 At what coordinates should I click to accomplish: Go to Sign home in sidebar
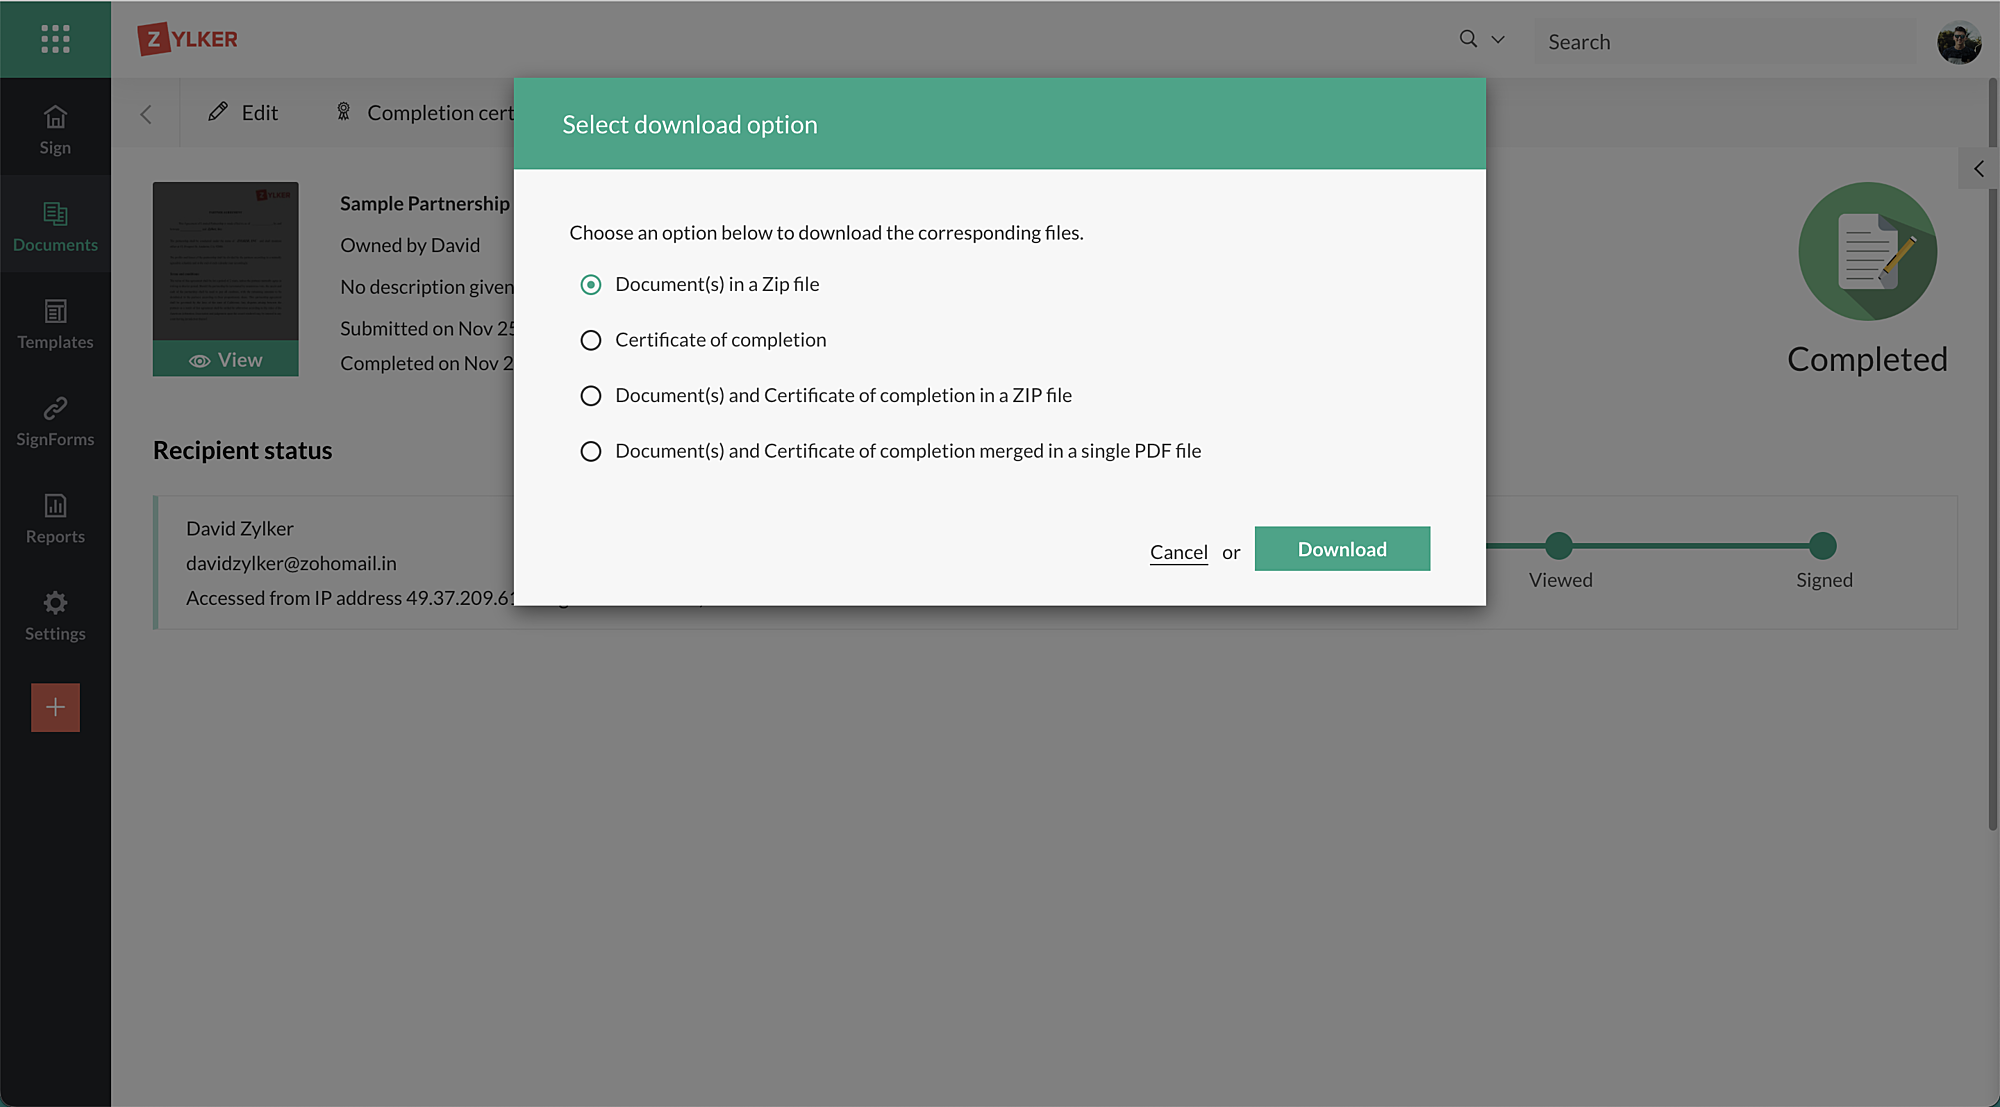click(x=55, y=130)
